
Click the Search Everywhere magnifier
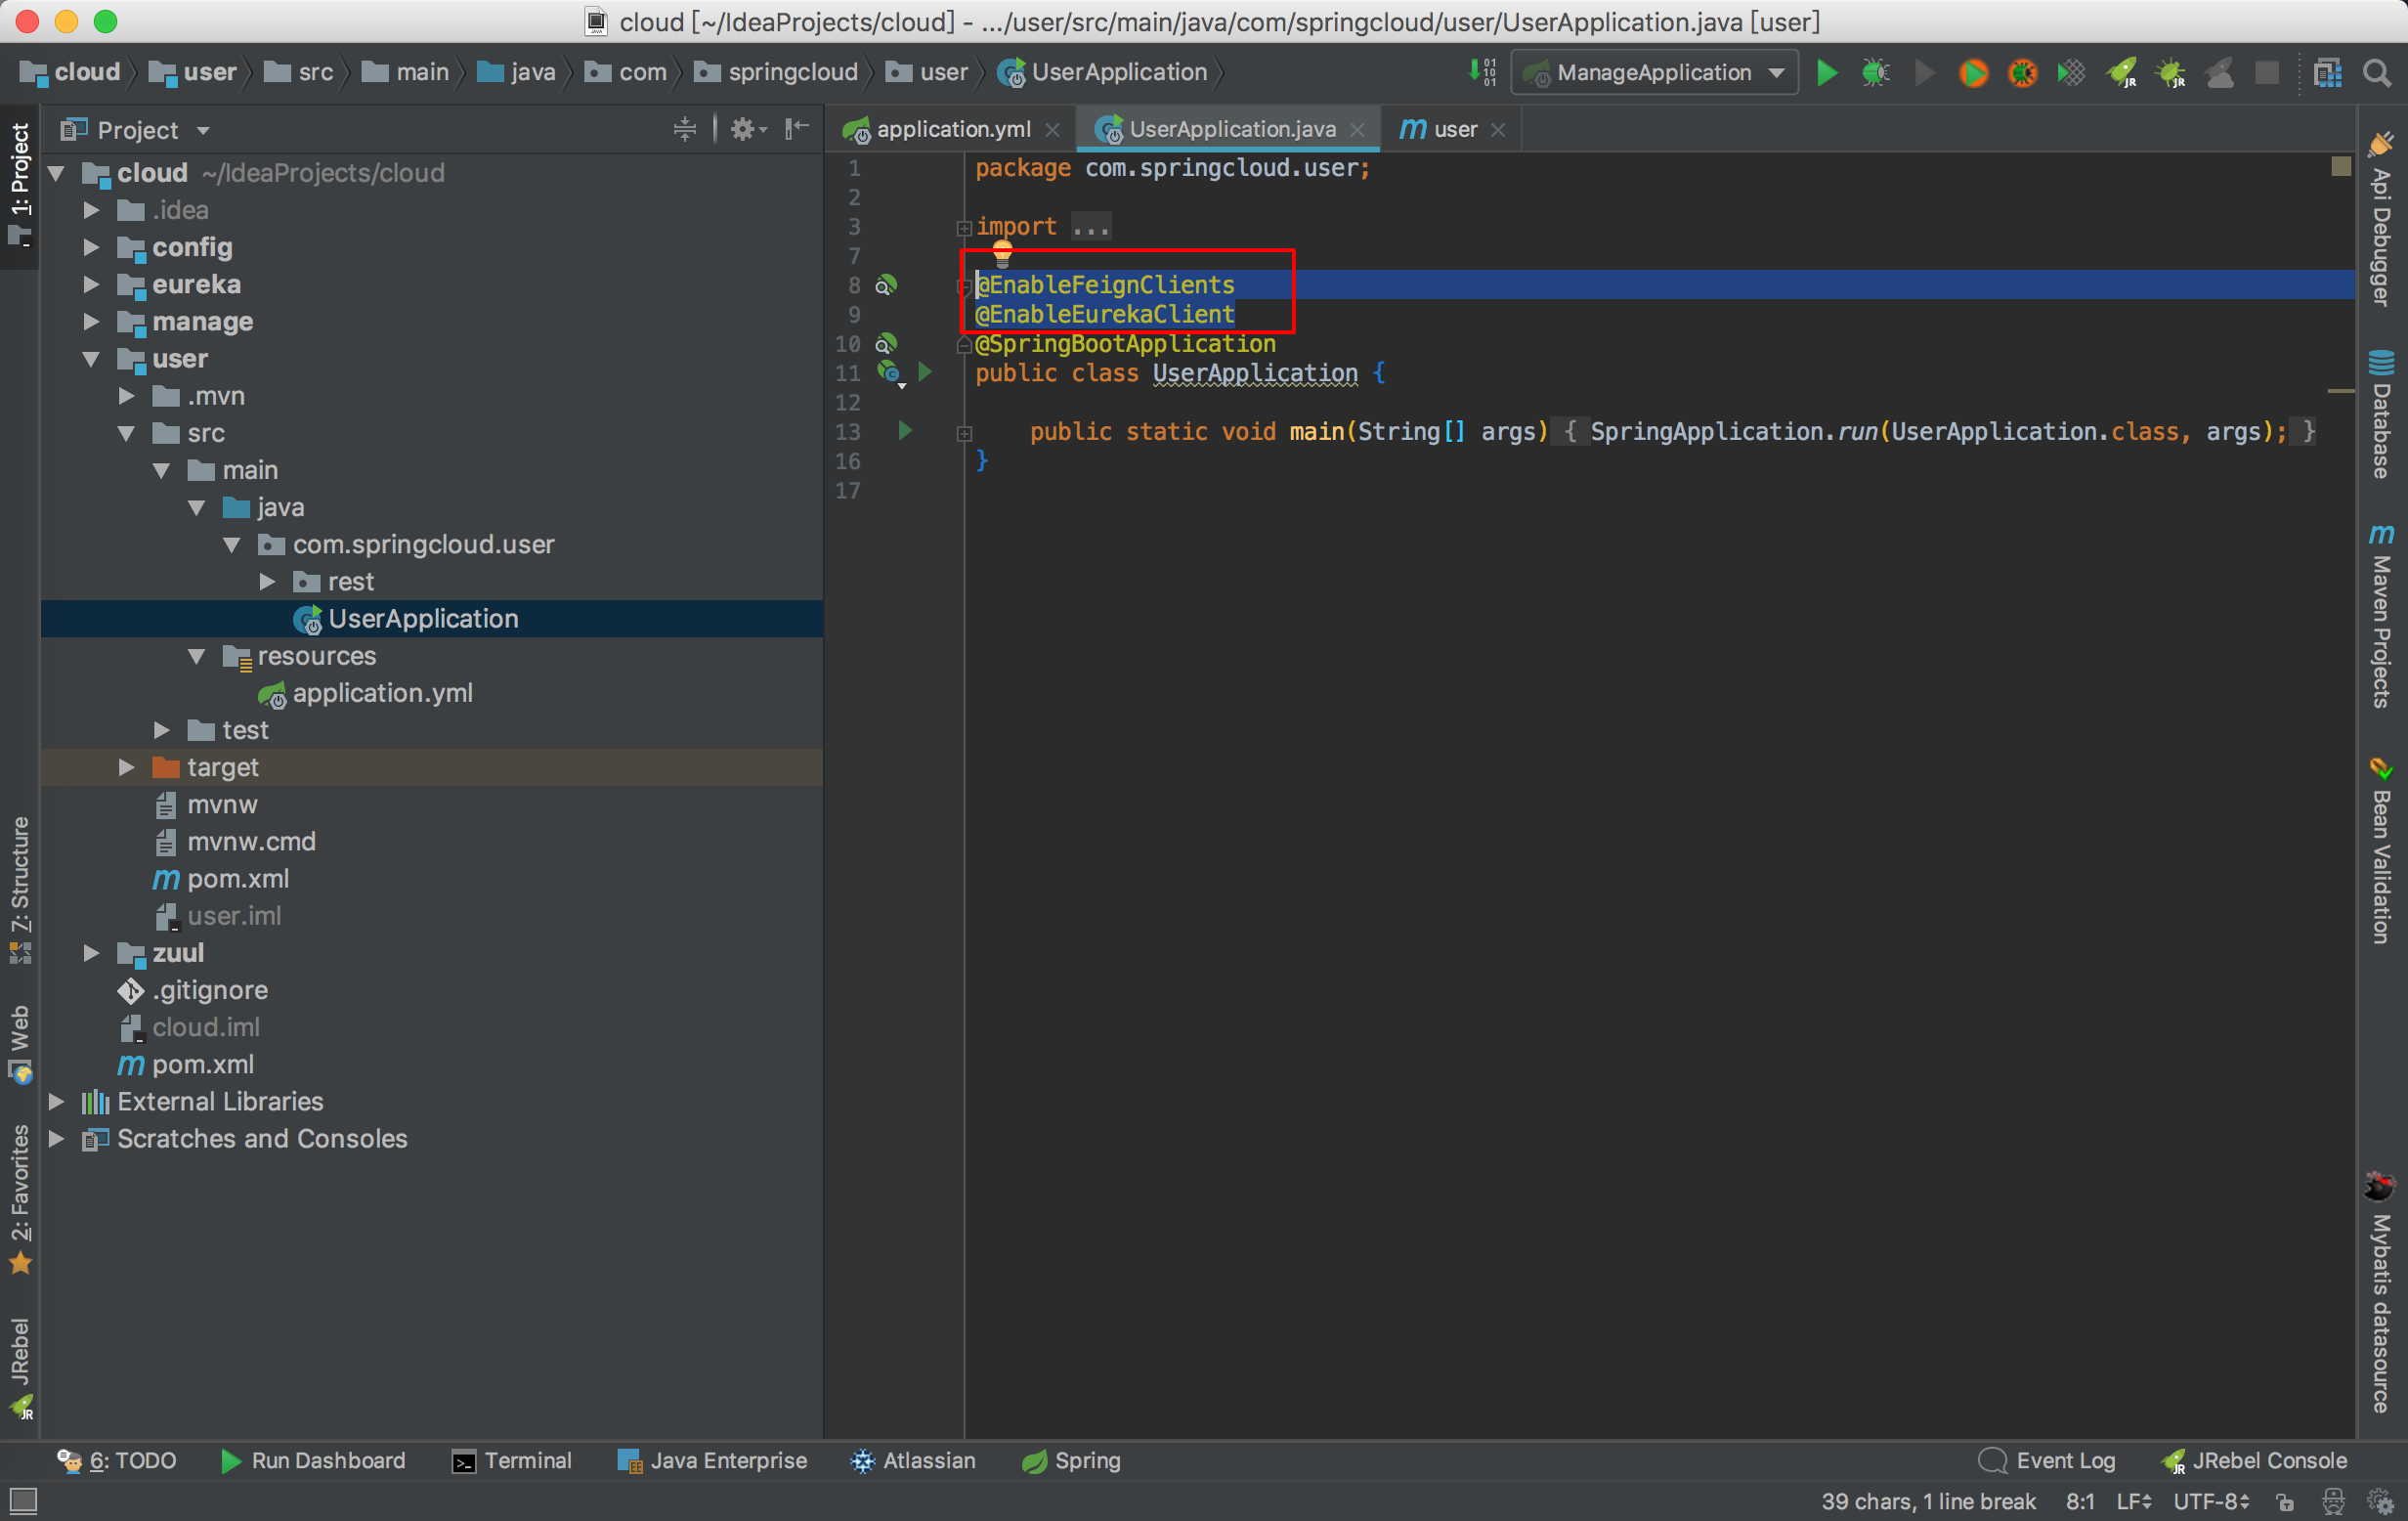click(x=2377, y=73)
